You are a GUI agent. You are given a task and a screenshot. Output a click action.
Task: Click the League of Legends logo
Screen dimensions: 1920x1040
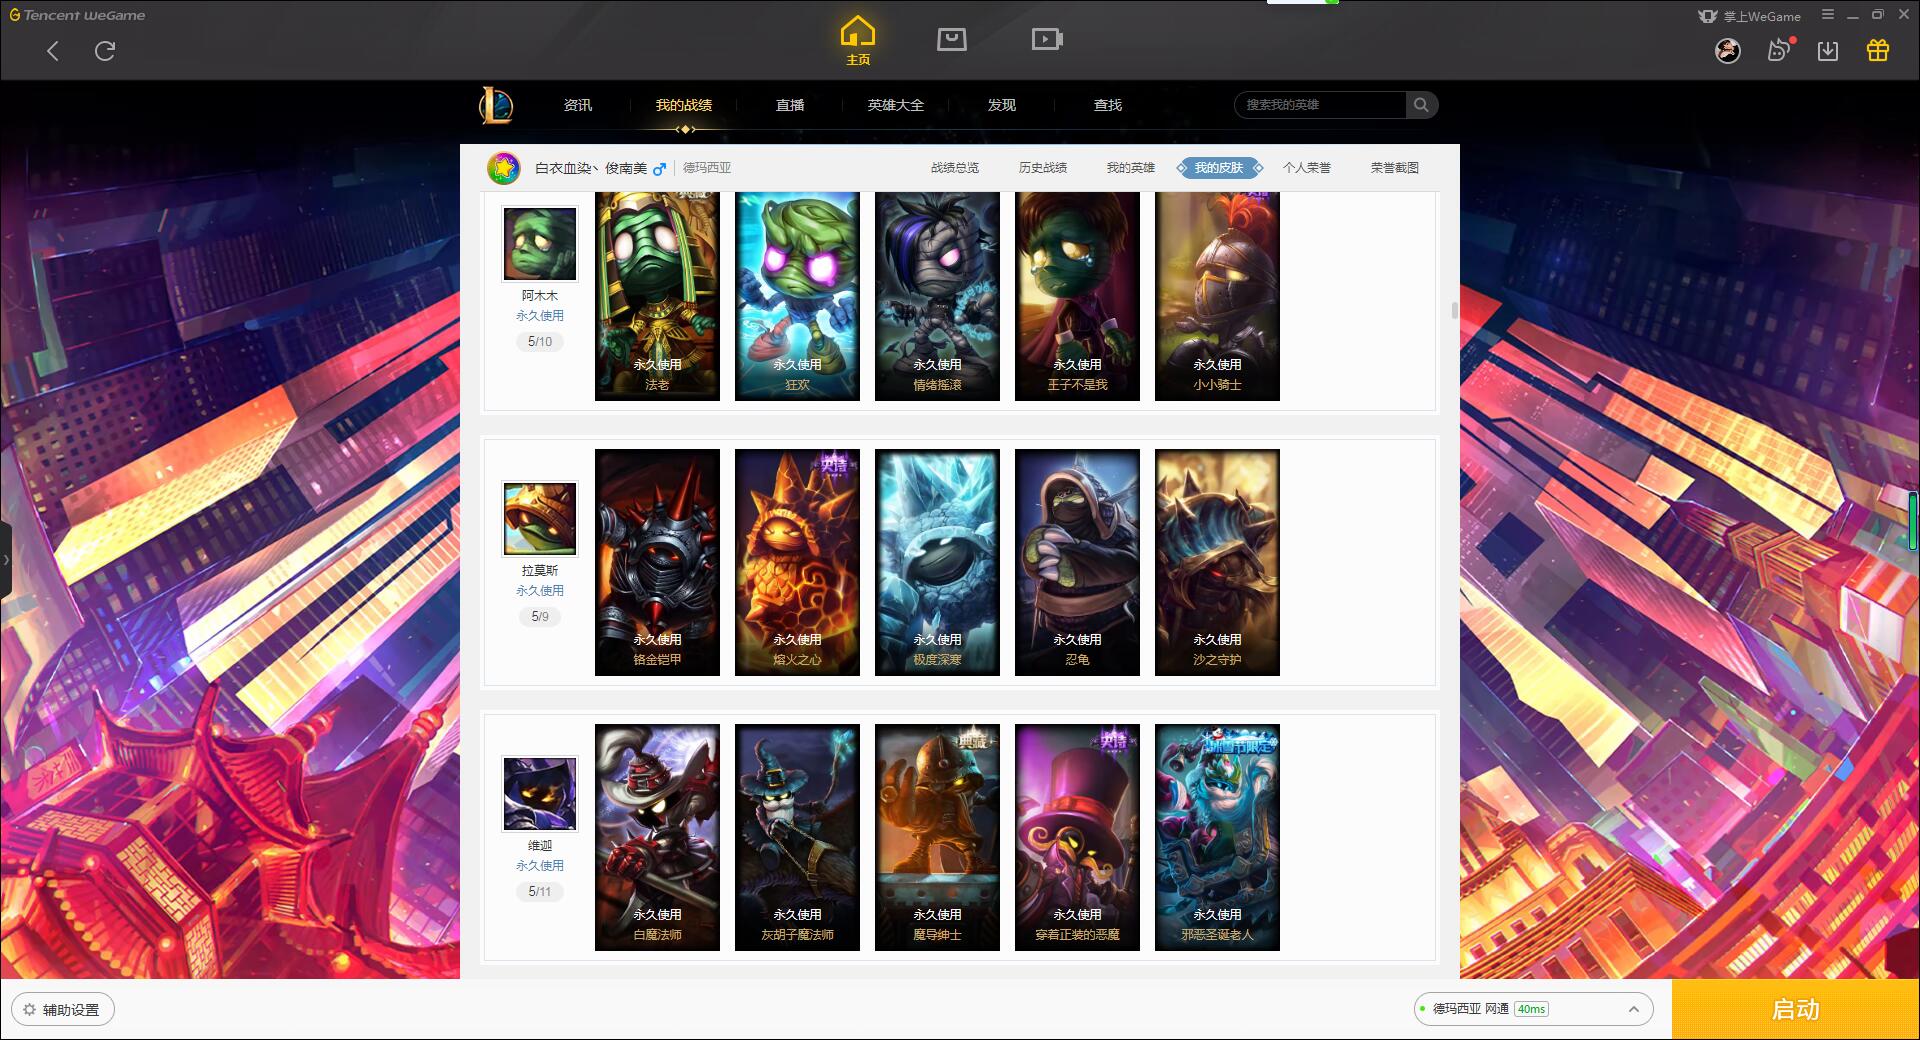point(495,105)
